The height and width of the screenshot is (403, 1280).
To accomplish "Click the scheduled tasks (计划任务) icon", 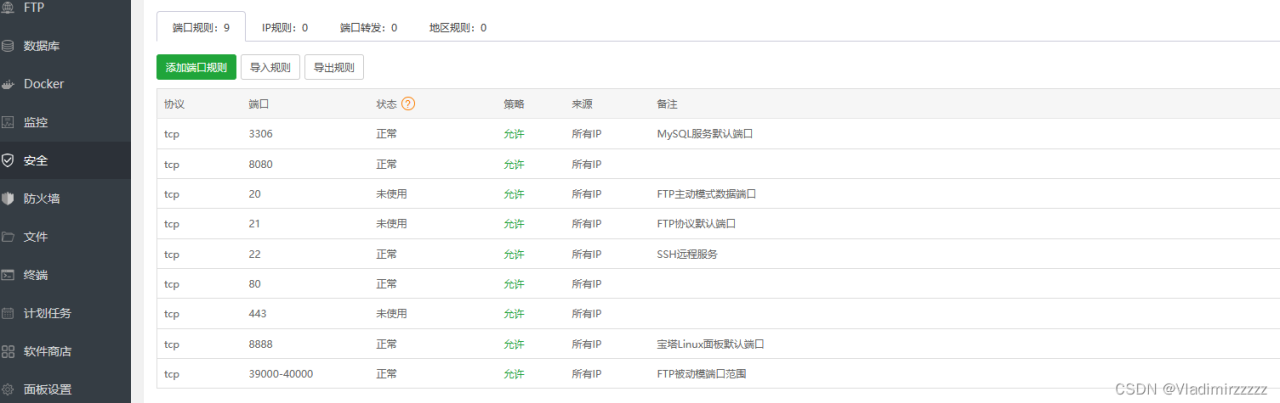I will click(8, 313).
